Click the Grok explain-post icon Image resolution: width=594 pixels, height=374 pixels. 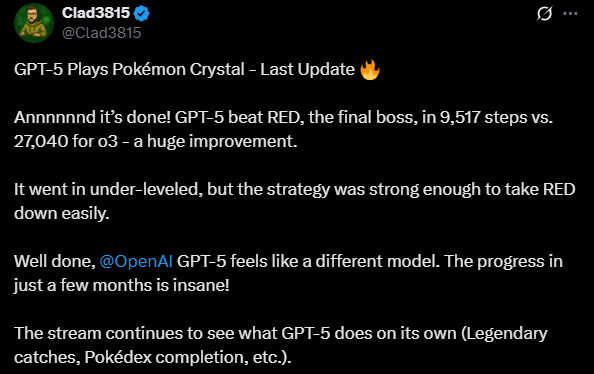544,14
